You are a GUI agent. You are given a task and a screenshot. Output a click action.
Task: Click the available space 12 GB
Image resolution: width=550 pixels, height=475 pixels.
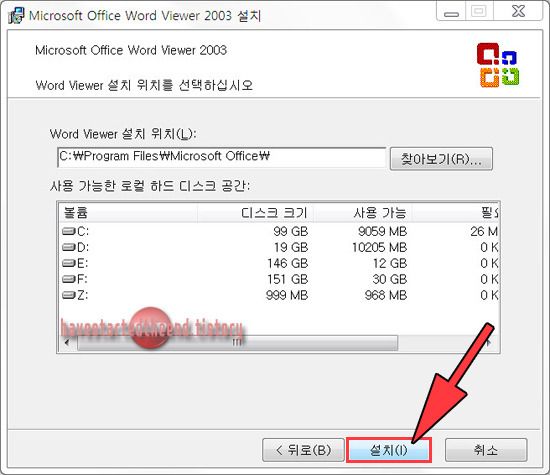tap(390, 263)
